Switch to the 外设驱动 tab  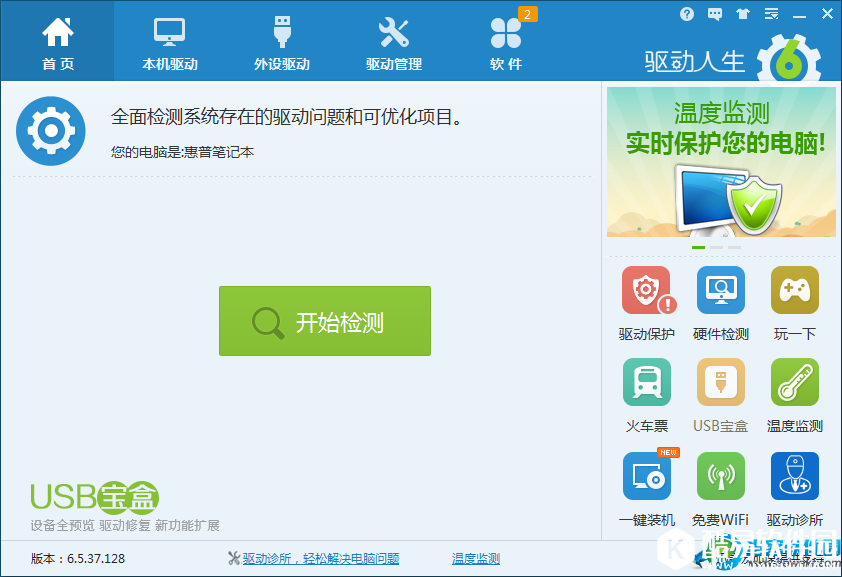(x=281, y=40)
